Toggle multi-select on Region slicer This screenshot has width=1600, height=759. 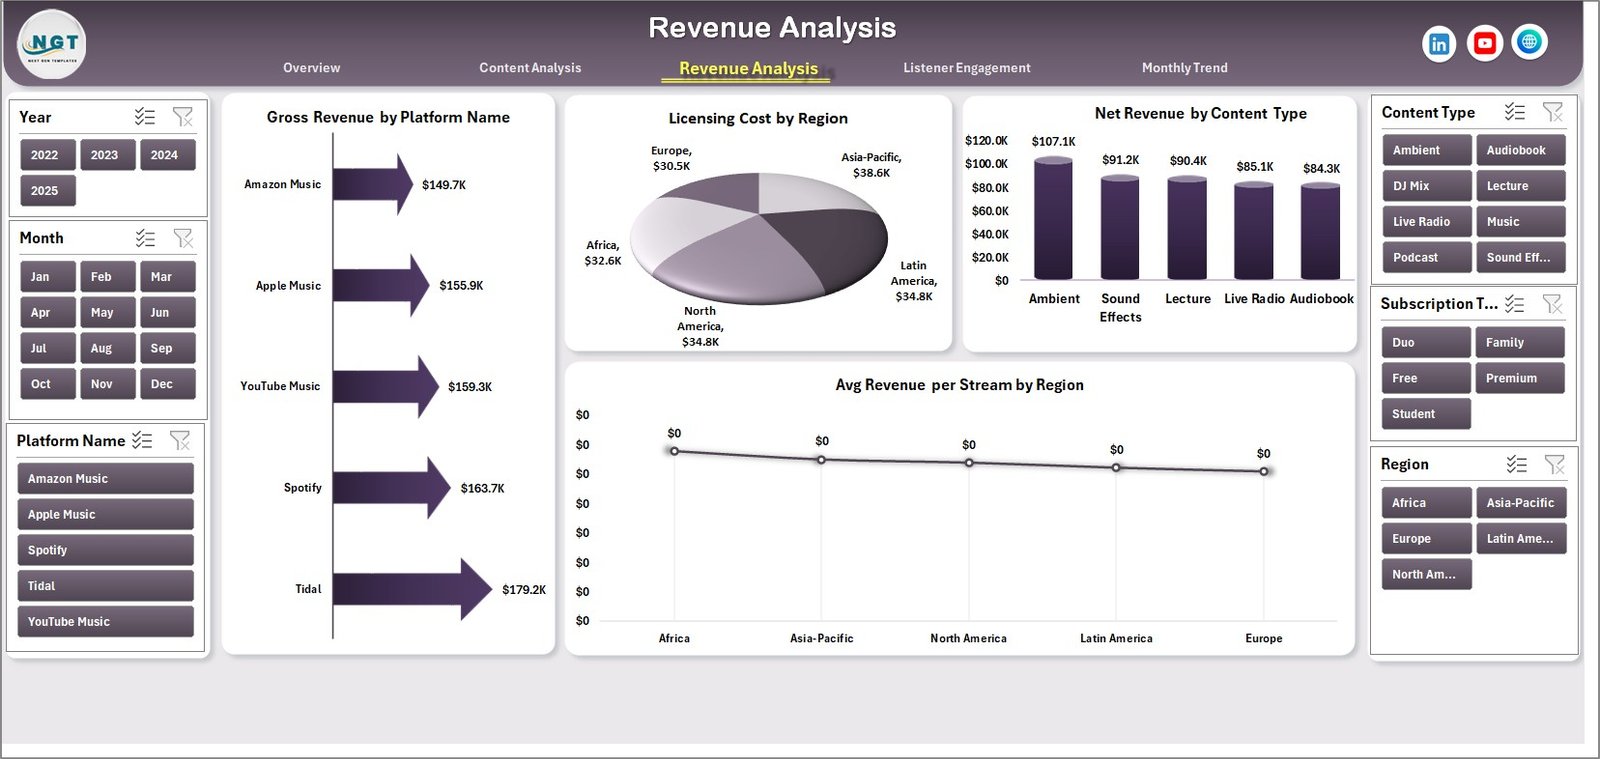tap(1516, 464)
